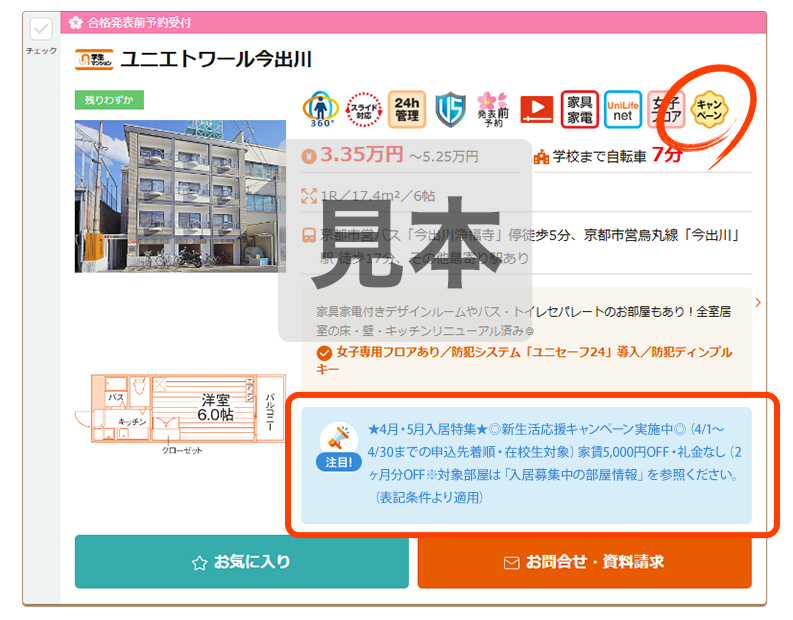
Task: Click the 残りわずか label
Action: click(x=109, y=100)
